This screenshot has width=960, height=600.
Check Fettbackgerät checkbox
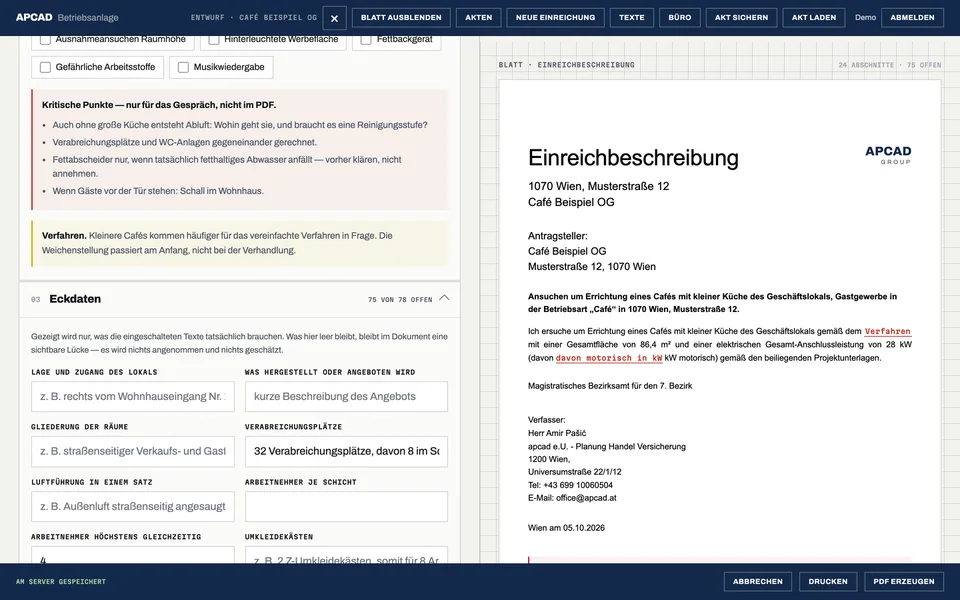(366, 39)
